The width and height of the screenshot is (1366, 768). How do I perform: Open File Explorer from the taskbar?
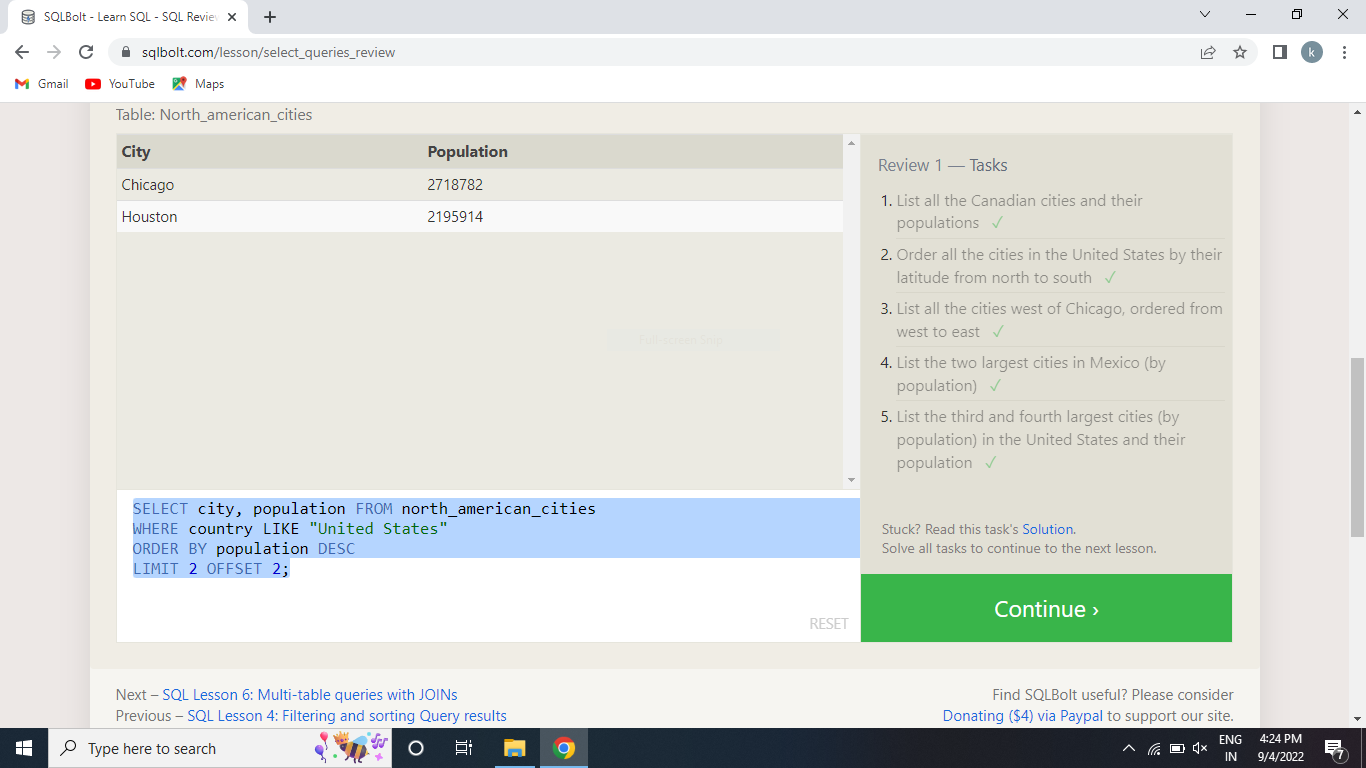tap(514, 748)
